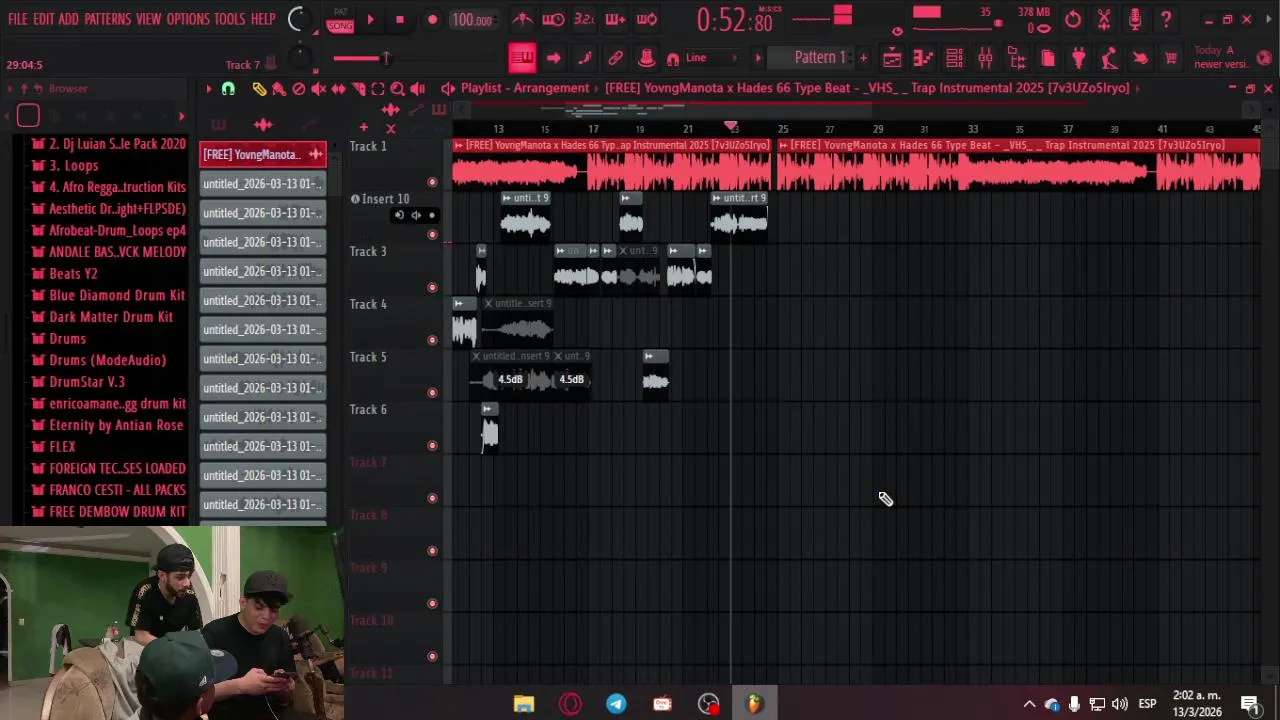This screenshot has height=720, width=1280.
Task: Open the TOOLS menu
Action: [229, 19]
